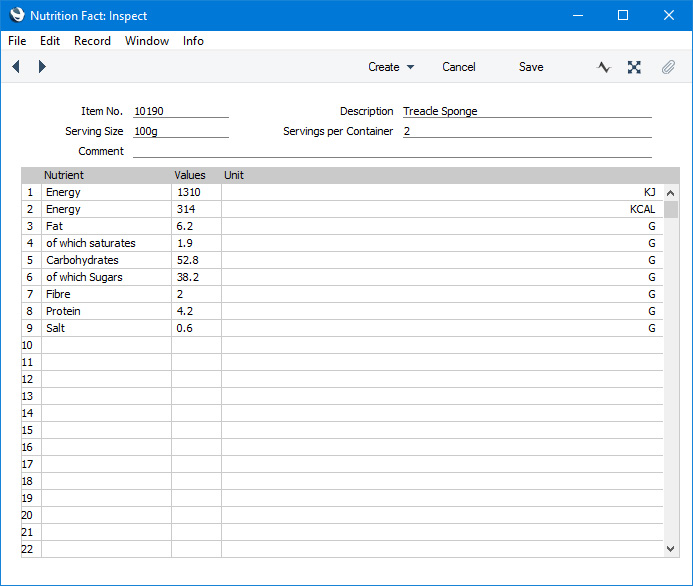
Task: Click the application logo in title bar
Action: pos(17,15)
